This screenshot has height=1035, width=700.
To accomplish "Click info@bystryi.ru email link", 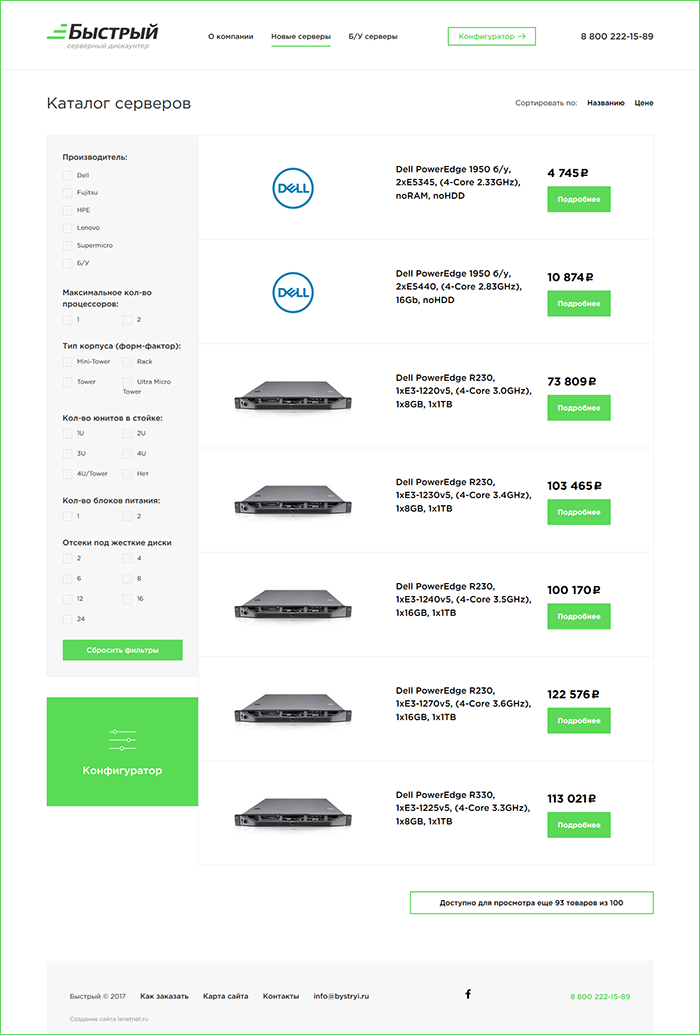I will click(x=341, y=996).
